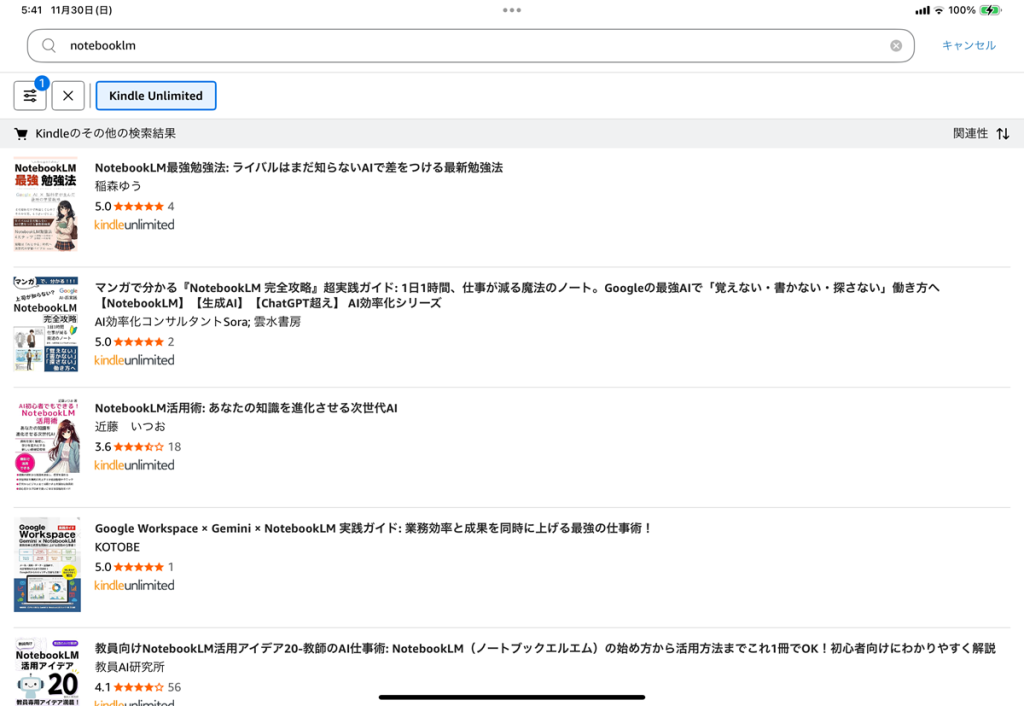Open the 関連性 sort order dropdown
Screen dimensions: 1024x706
(969, 133)
